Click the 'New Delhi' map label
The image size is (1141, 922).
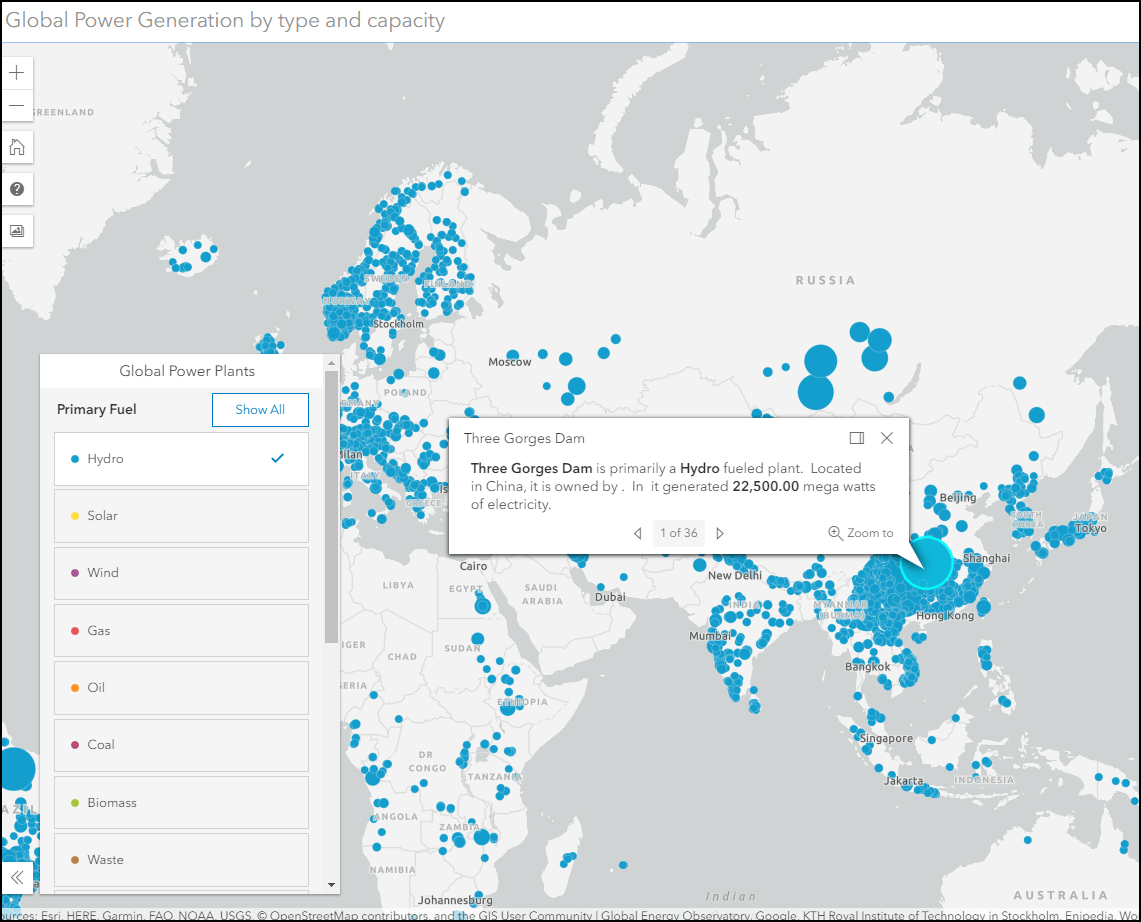coord(734,576)
